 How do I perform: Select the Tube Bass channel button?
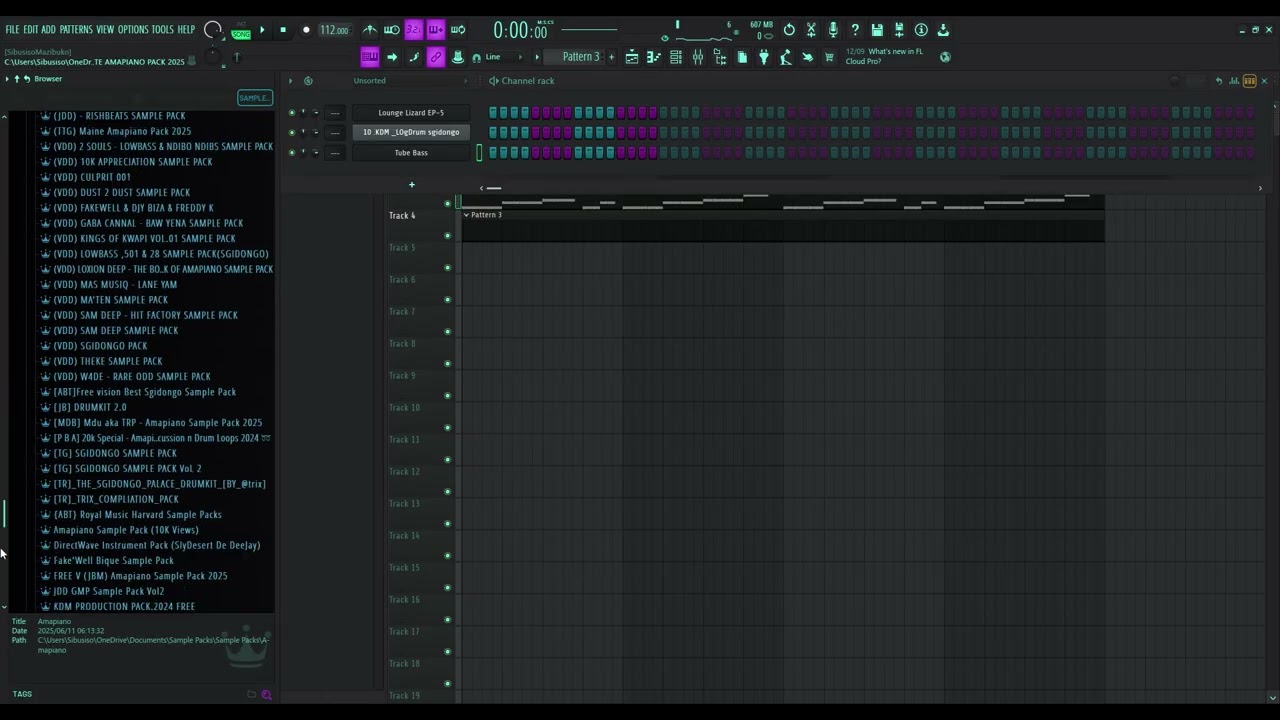click(x=411, y=153)
